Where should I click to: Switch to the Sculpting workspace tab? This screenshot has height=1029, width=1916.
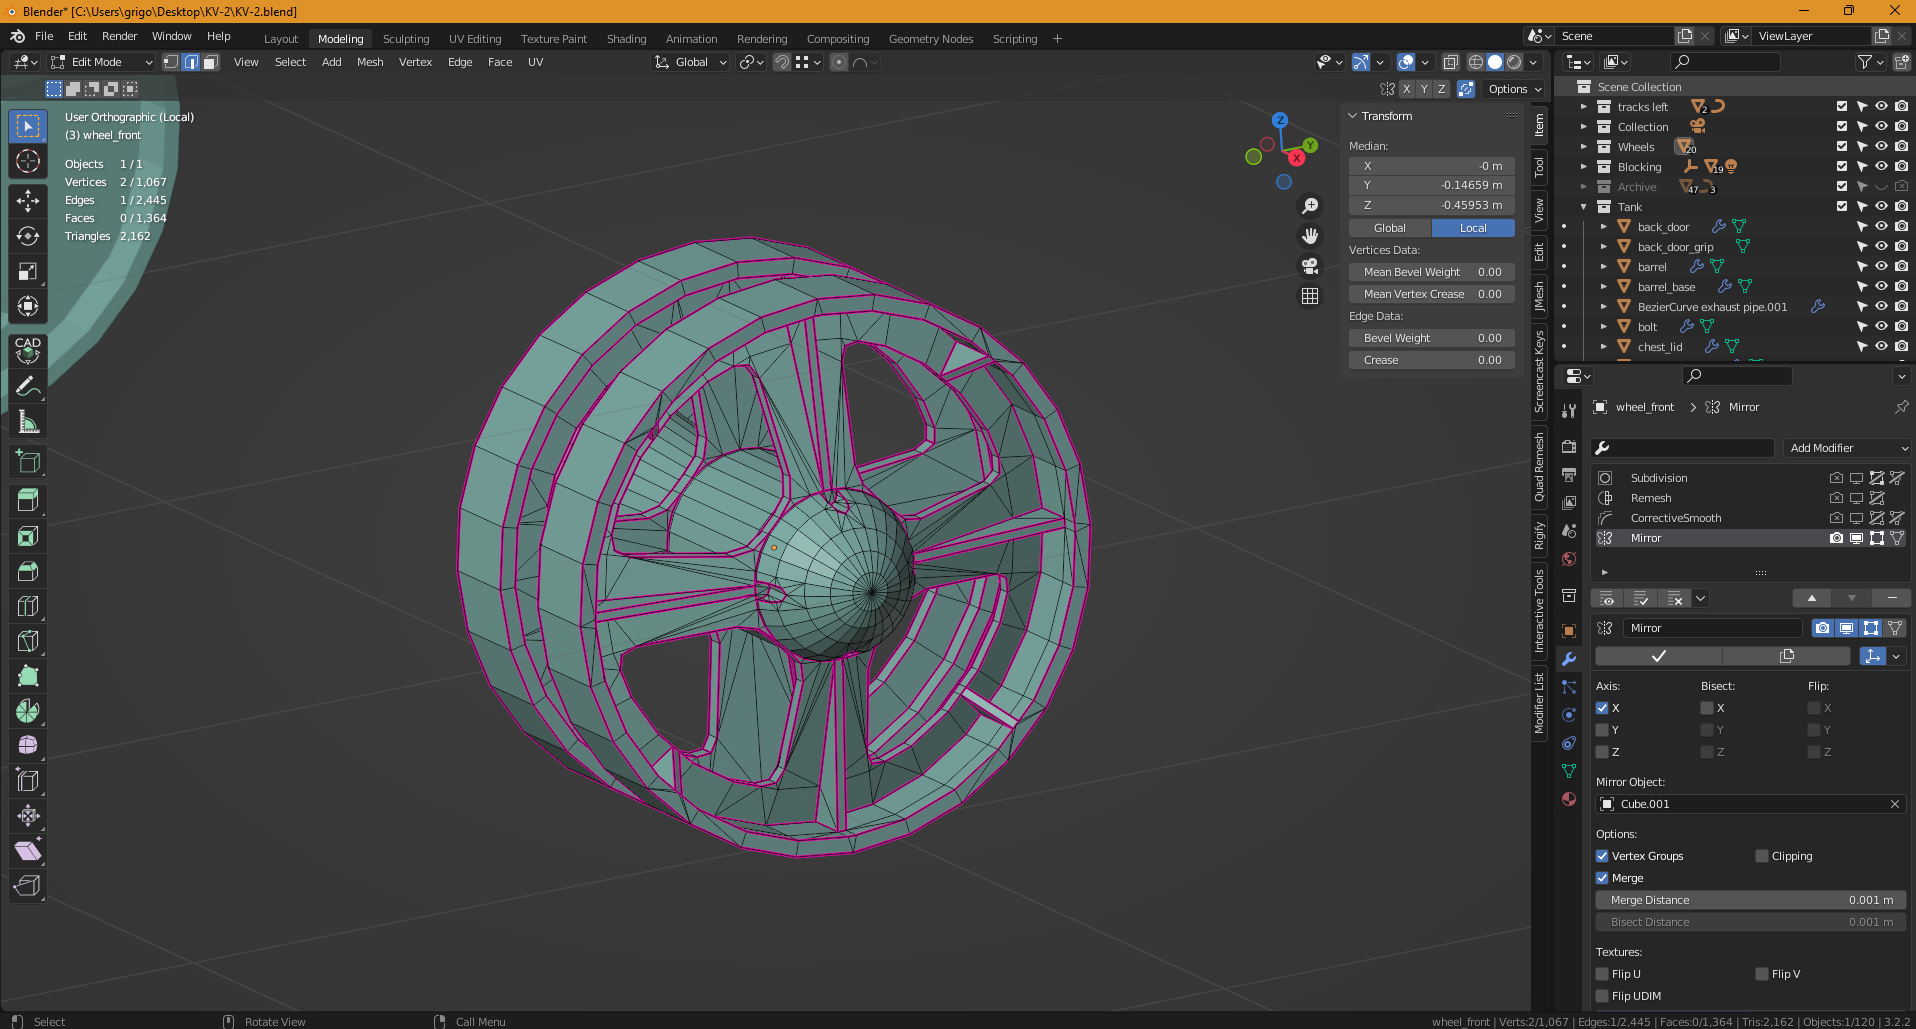coord(405,39)
